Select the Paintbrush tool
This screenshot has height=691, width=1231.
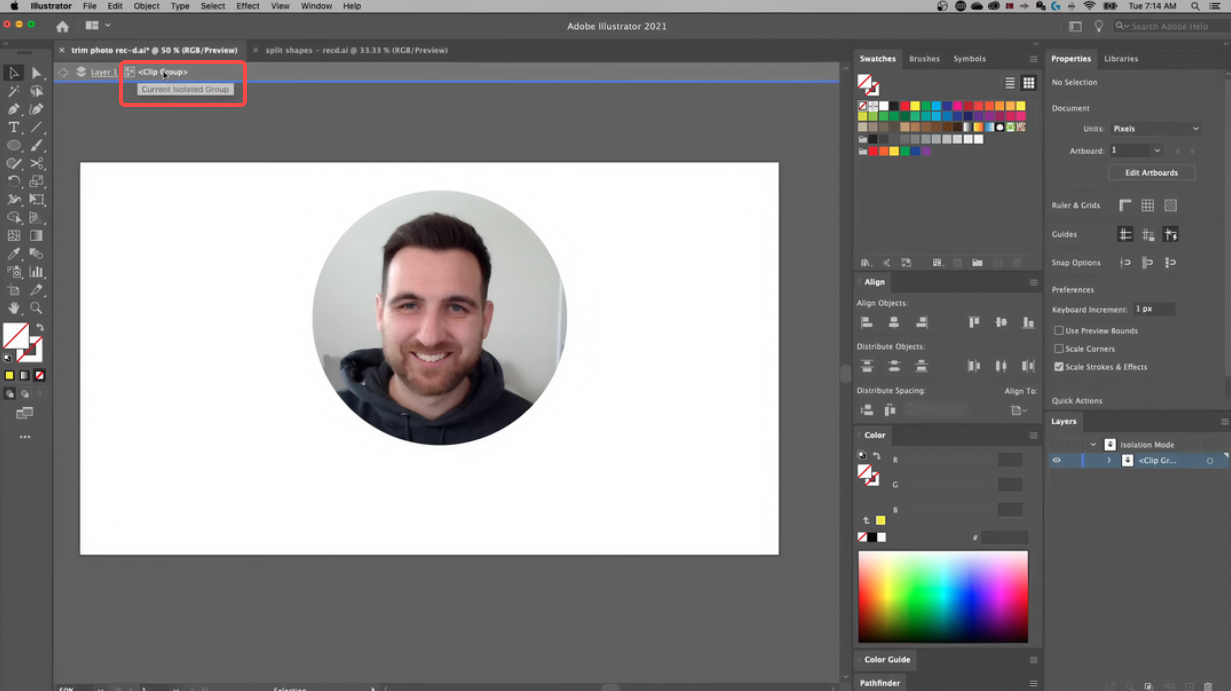point(36,145)
